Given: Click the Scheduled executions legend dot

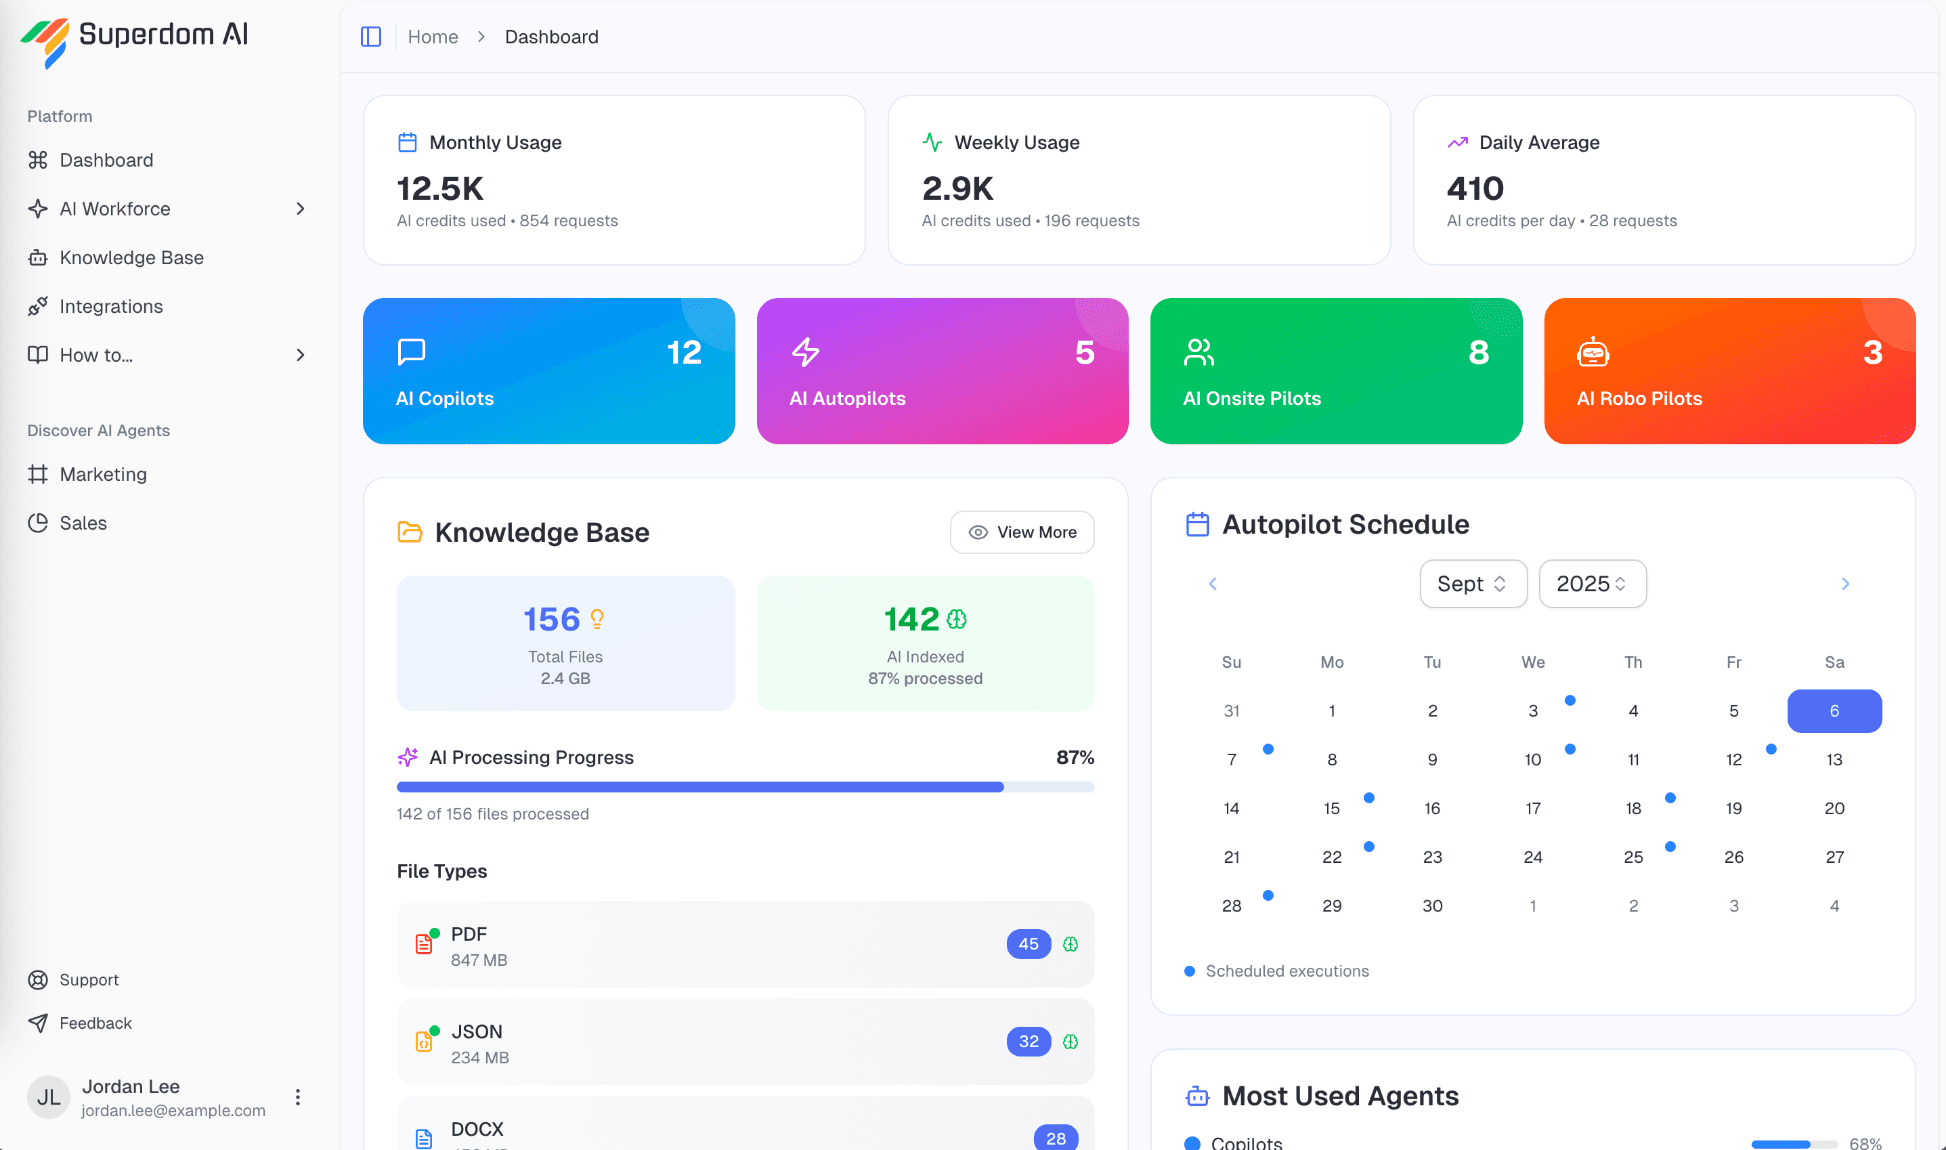Looking at the screenshot, I should point(1189,971).
